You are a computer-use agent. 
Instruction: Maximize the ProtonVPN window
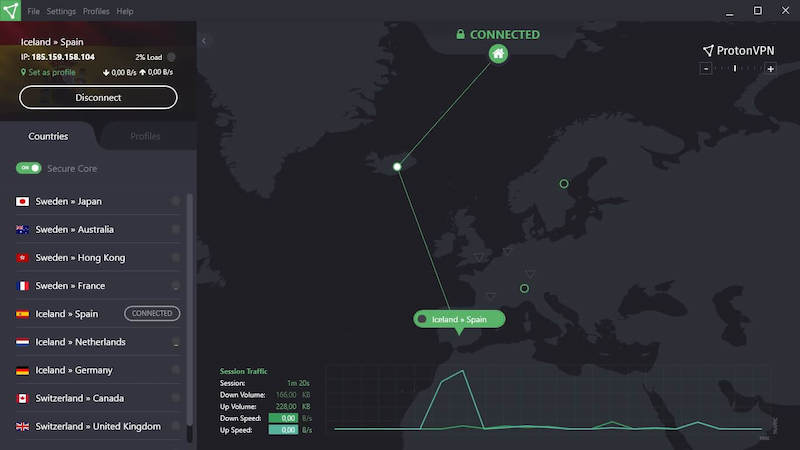coord(758,10)
